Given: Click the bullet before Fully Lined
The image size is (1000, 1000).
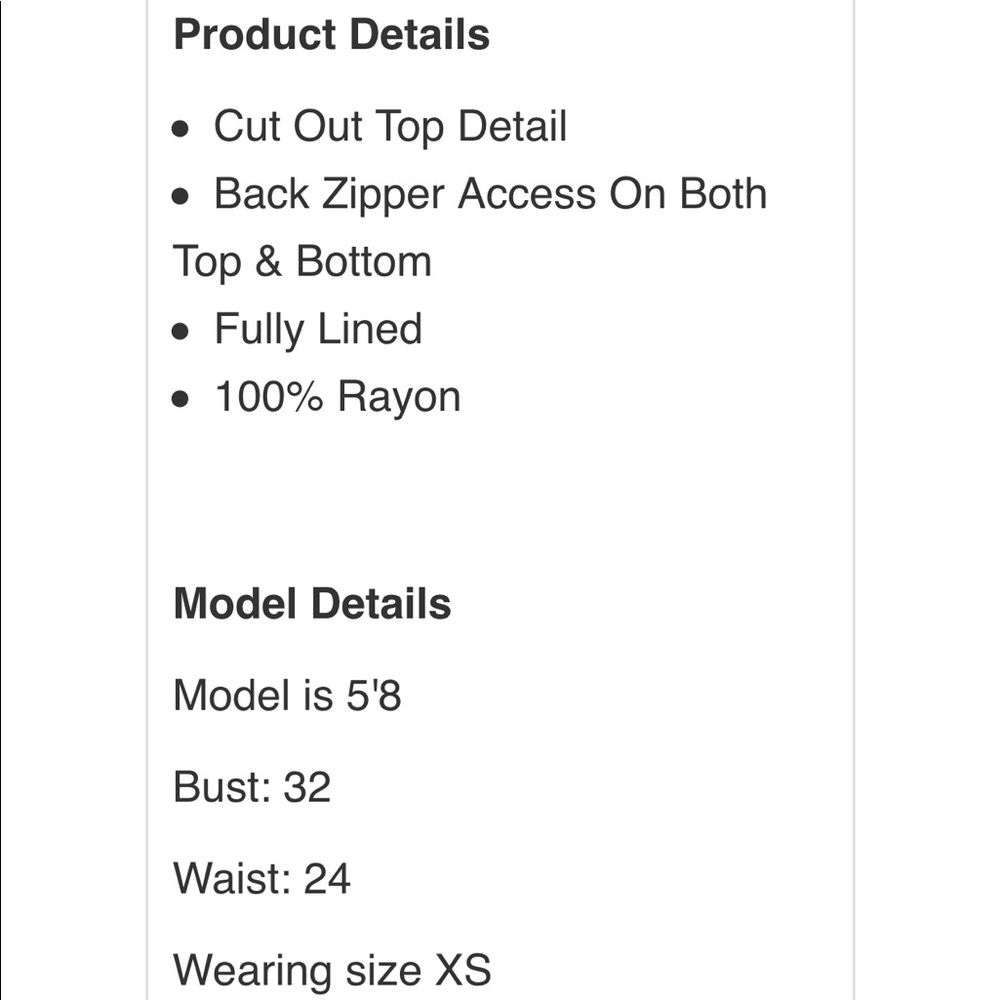Looking at the screenshot, I should (180, 333).
